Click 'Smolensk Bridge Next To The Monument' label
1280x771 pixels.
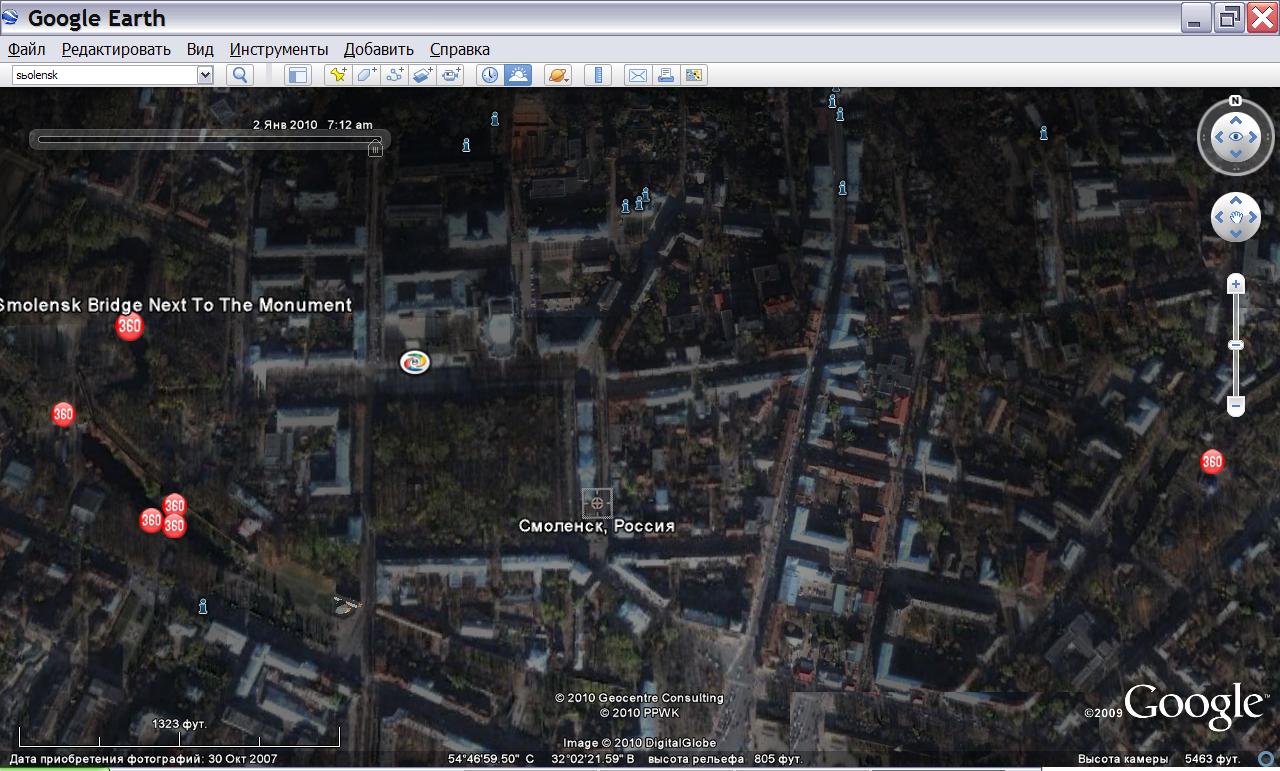pyautogui.click(x=175, y=305)
